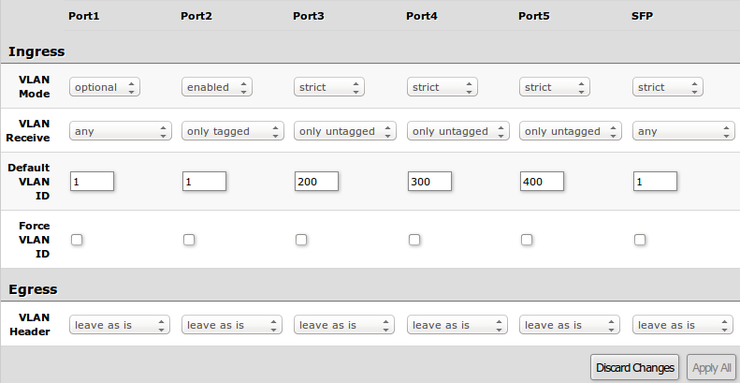Screen dimensions: 740x383
Task: Open Port2 Egress VLAN Header dropdown
Action: [x=232, y=325]
